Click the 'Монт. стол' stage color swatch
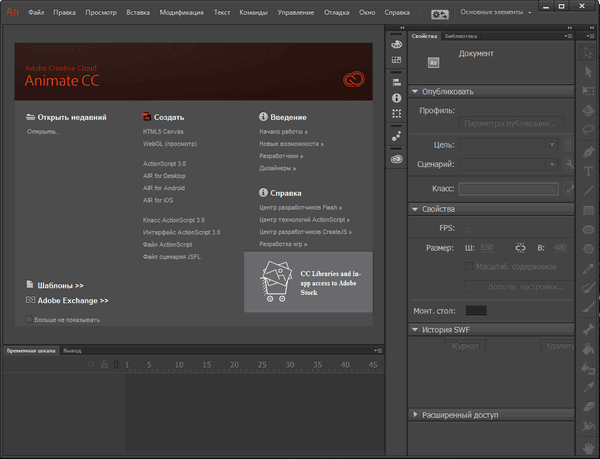This screenshot has height=459, width=600. coord(476,311)
